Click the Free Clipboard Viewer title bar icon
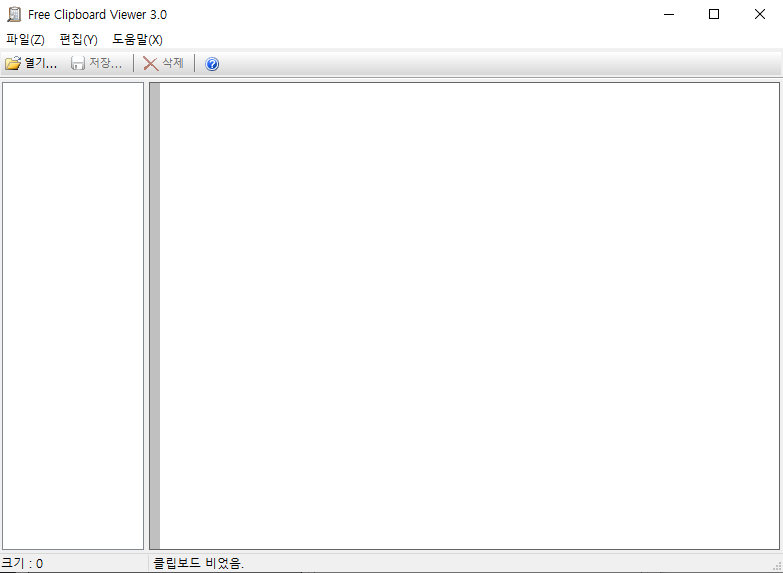The image size is (783, 573). coord(14,14)
